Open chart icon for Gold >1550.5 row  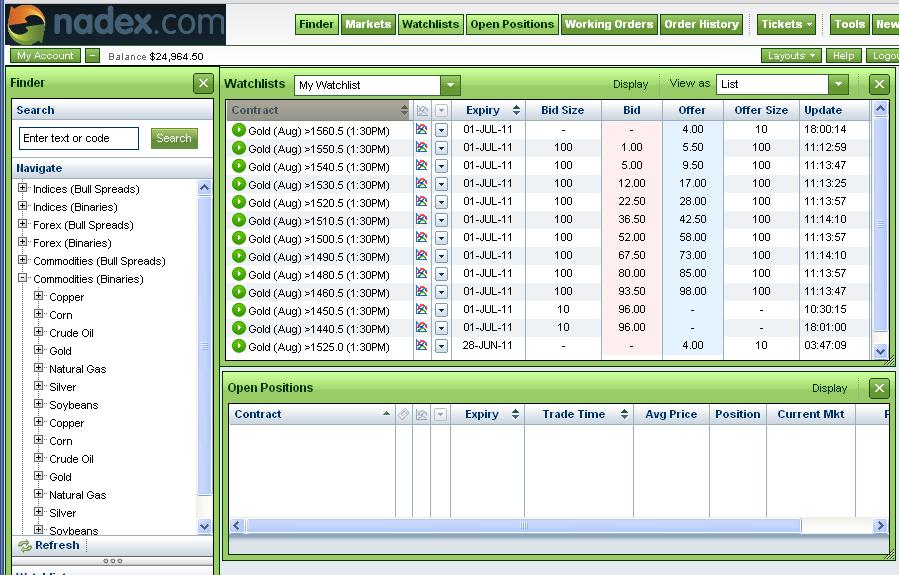[422, 148]
